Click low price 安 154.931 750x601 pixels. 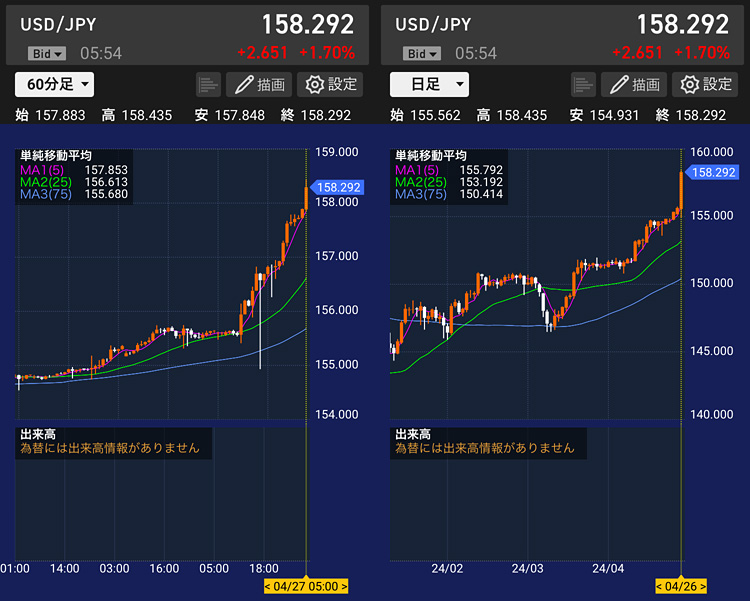(x=605, y=115)
